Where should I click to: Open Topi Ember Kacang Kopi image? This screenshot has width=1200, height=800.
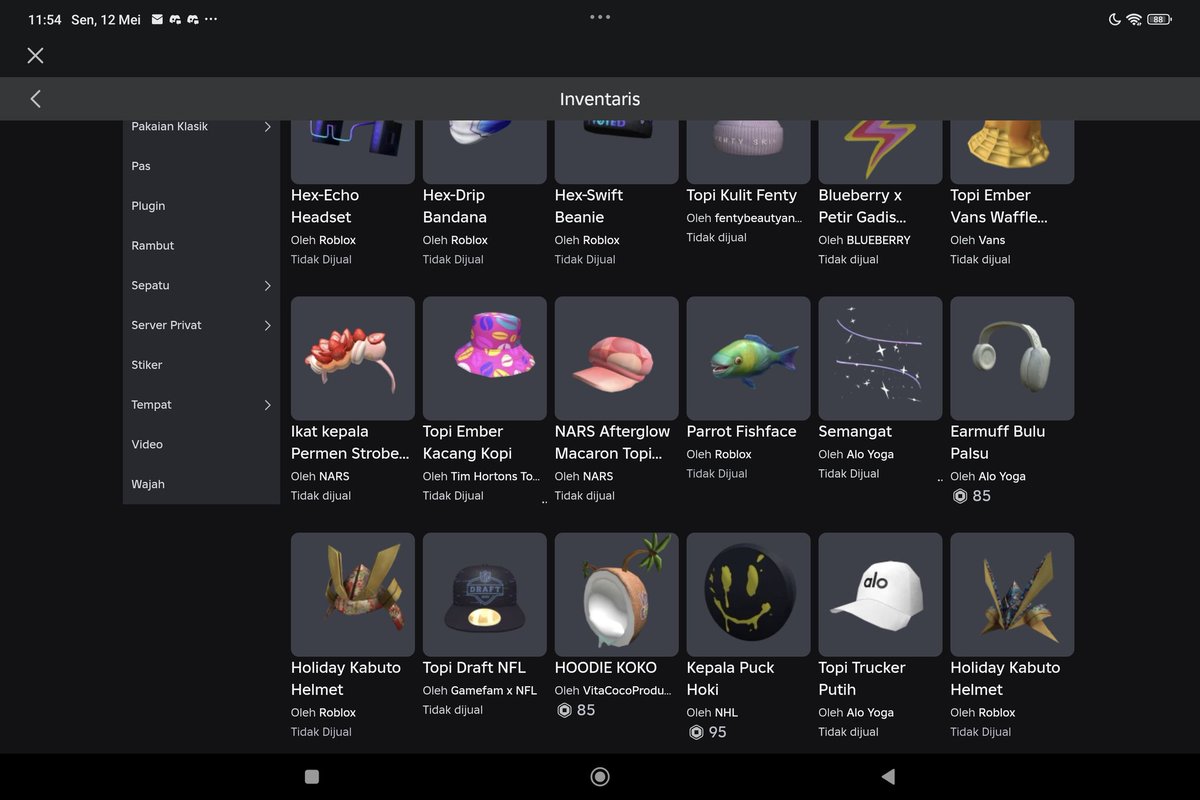click(x=485, y=358)
